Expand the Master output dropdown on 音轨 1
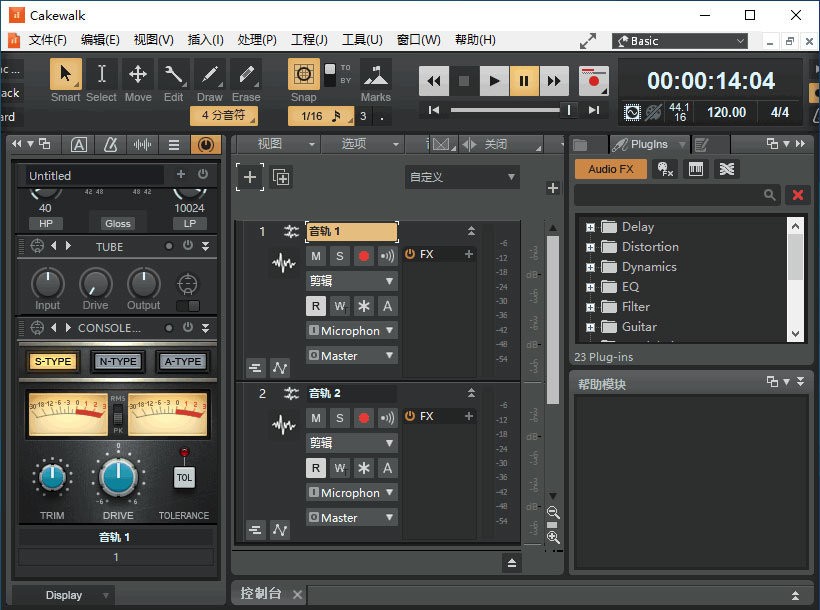The image size is (820, 610). click(351, 355)
